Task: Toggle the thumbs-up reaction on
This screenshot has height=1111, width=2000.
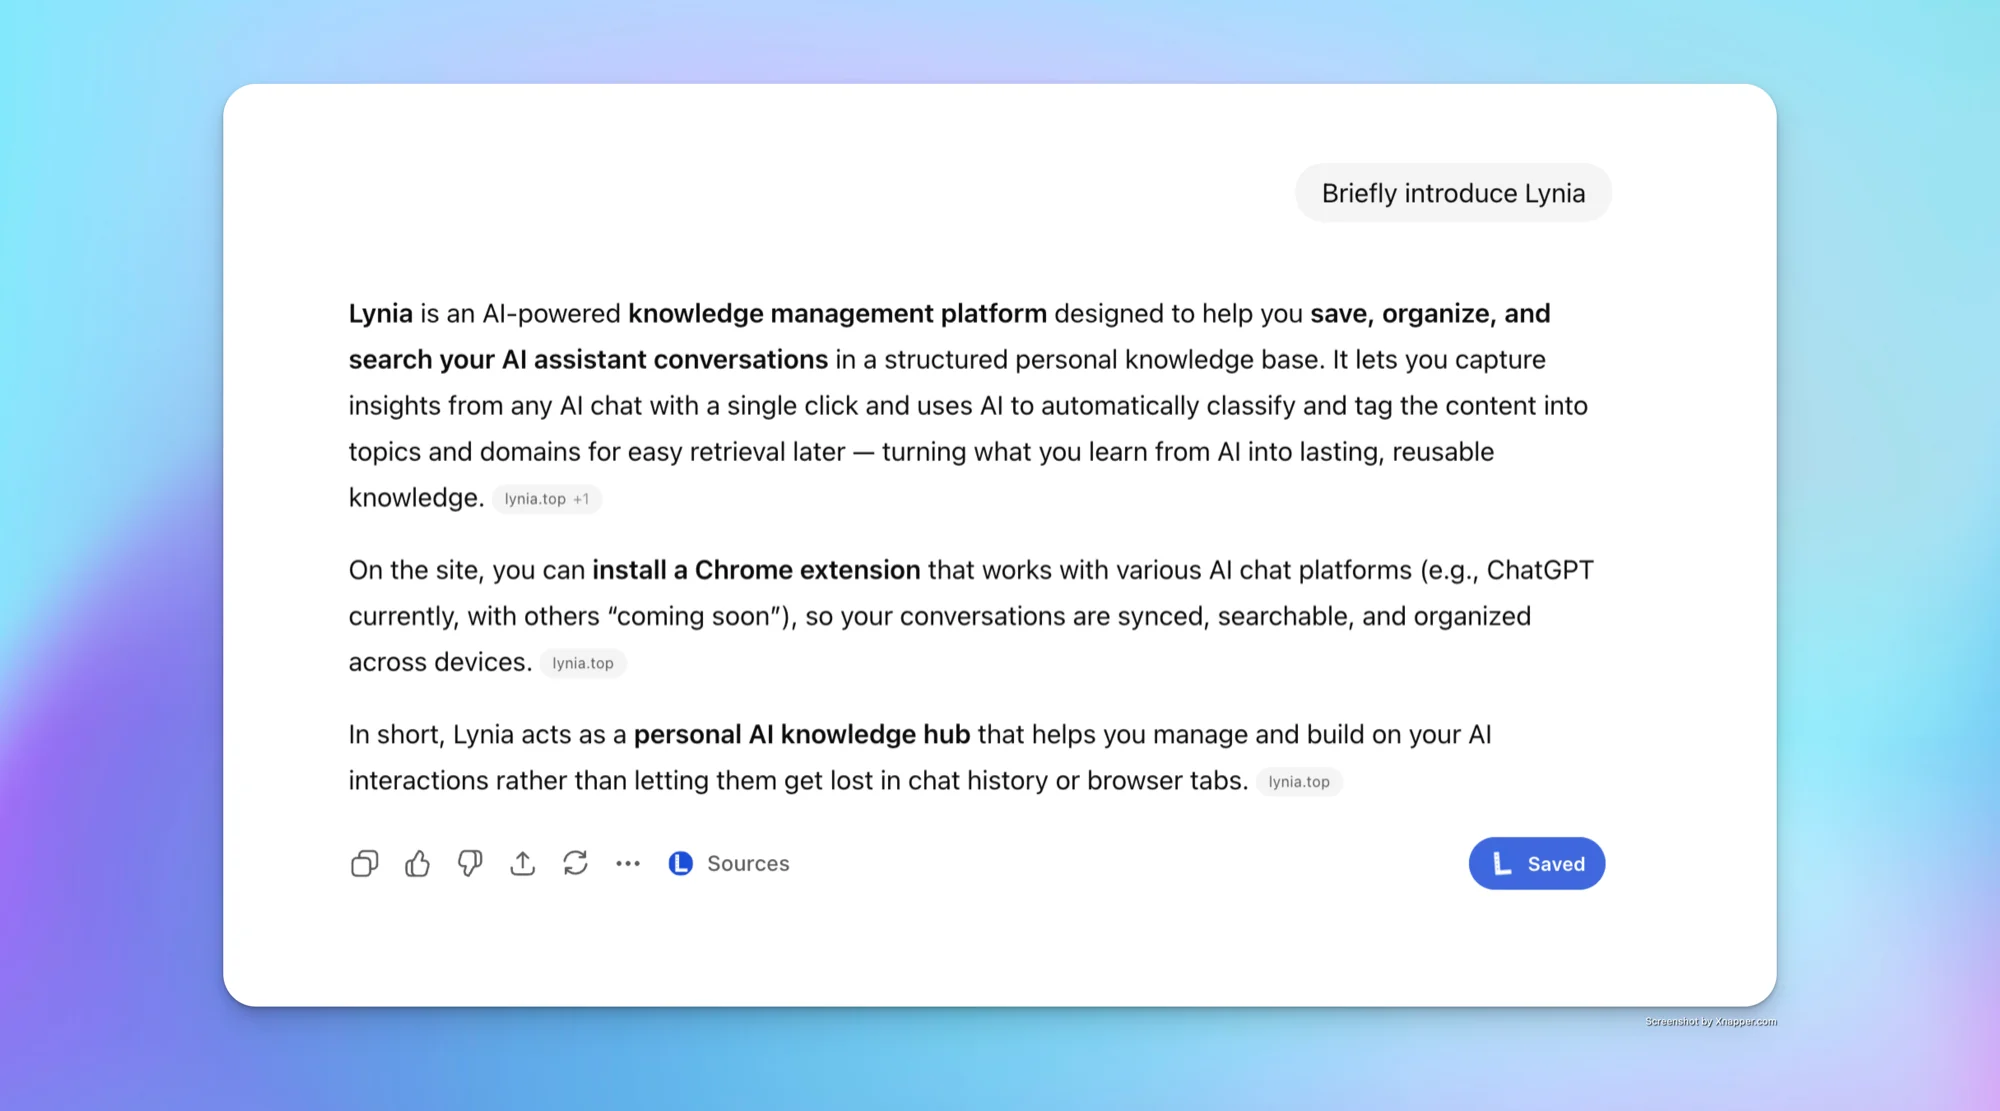Action: click(417, 863)
